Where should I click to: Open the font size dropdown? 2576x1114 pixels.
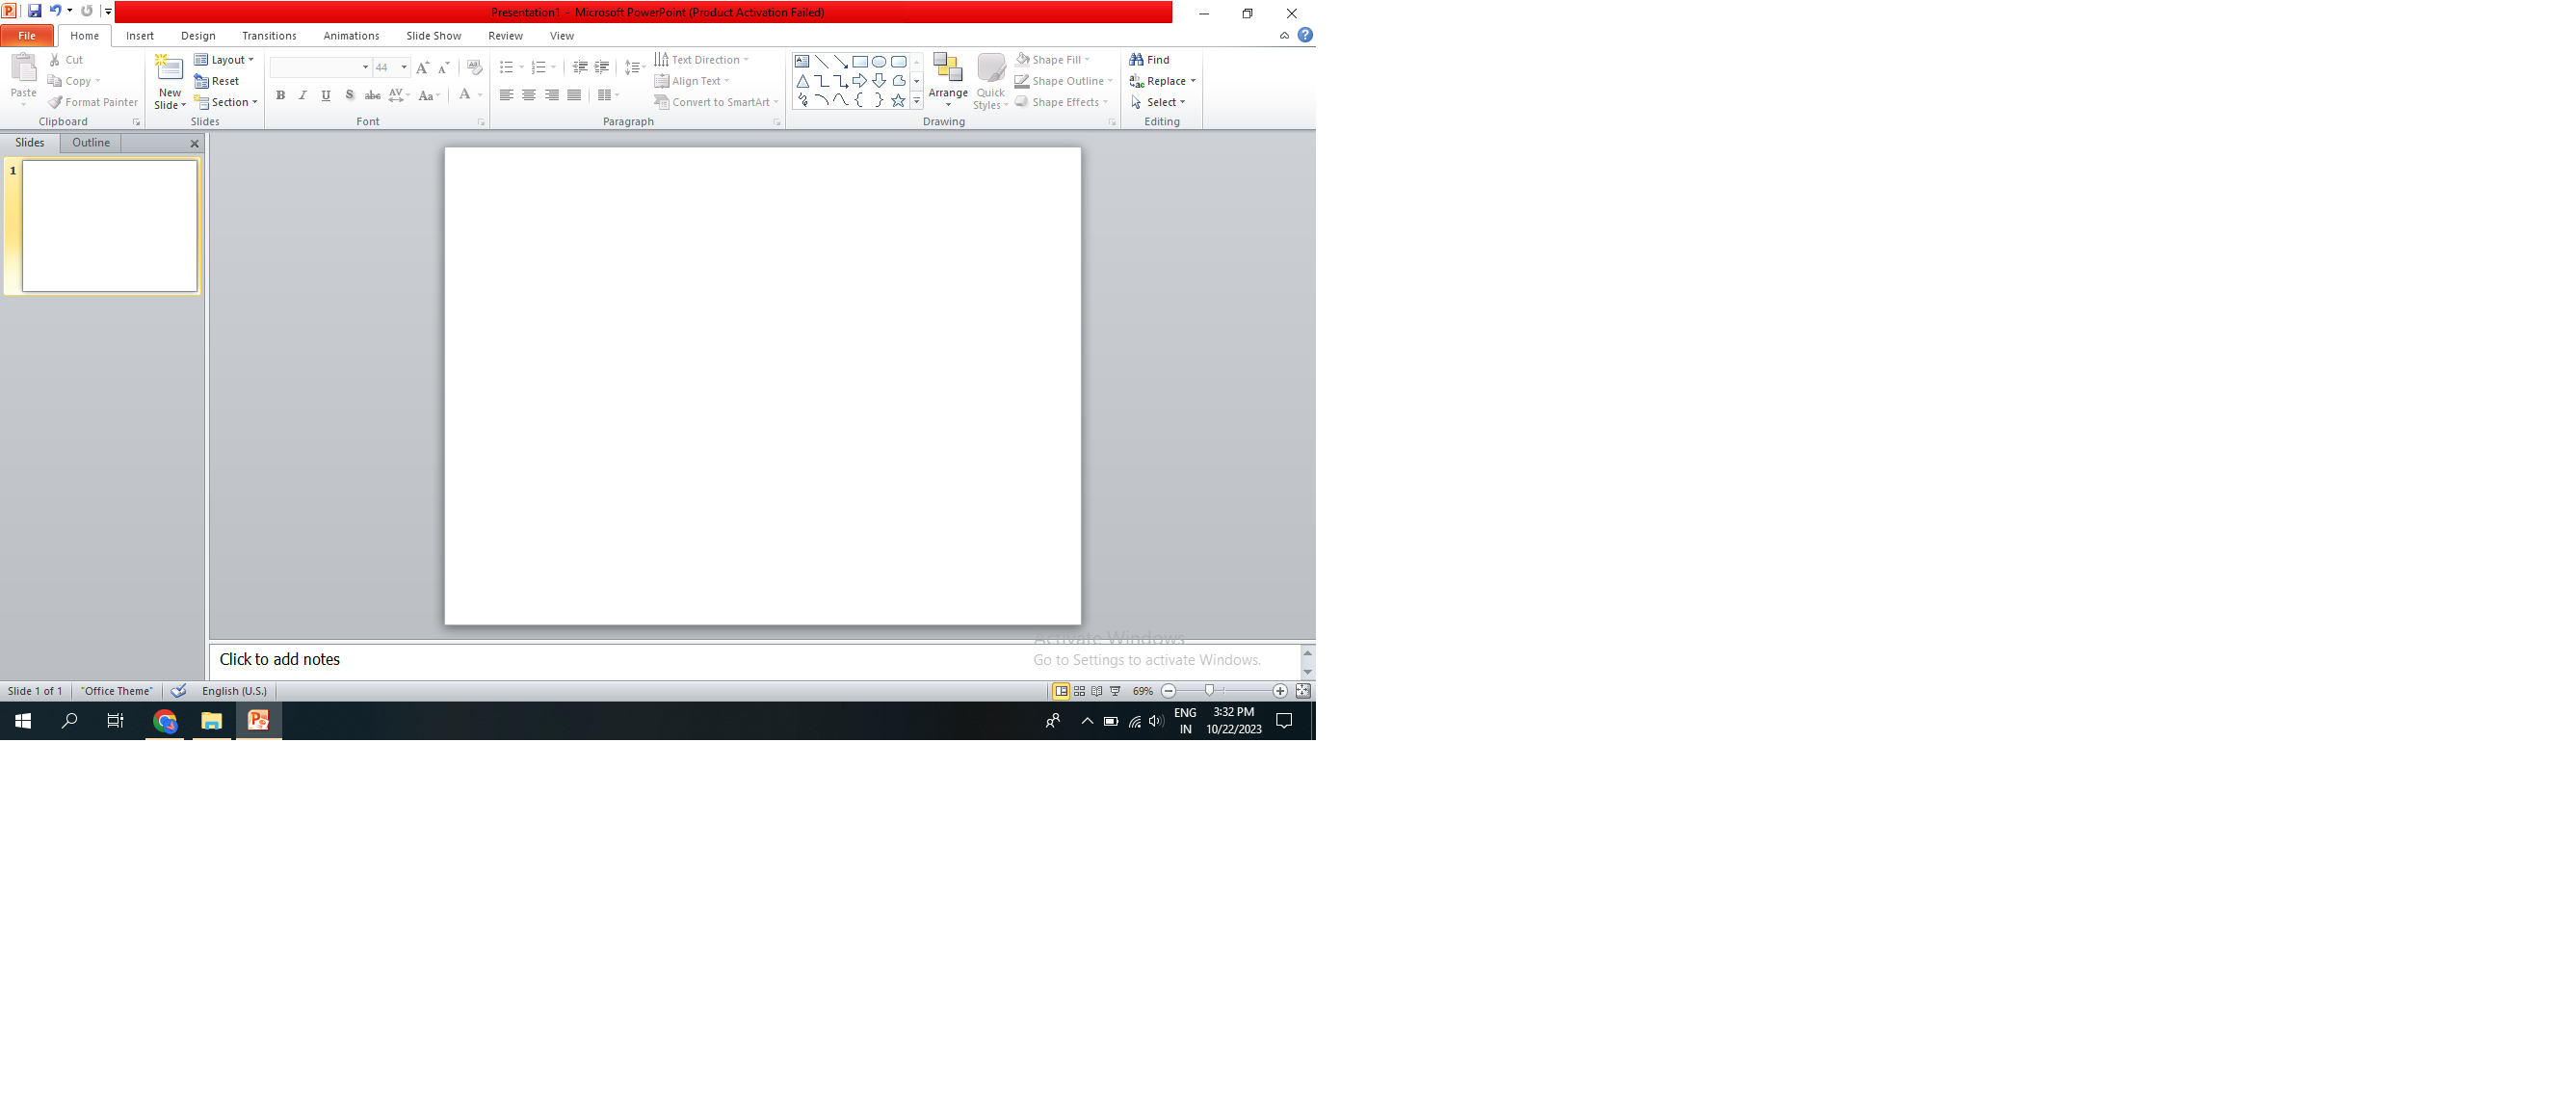[x=404, y=67]
